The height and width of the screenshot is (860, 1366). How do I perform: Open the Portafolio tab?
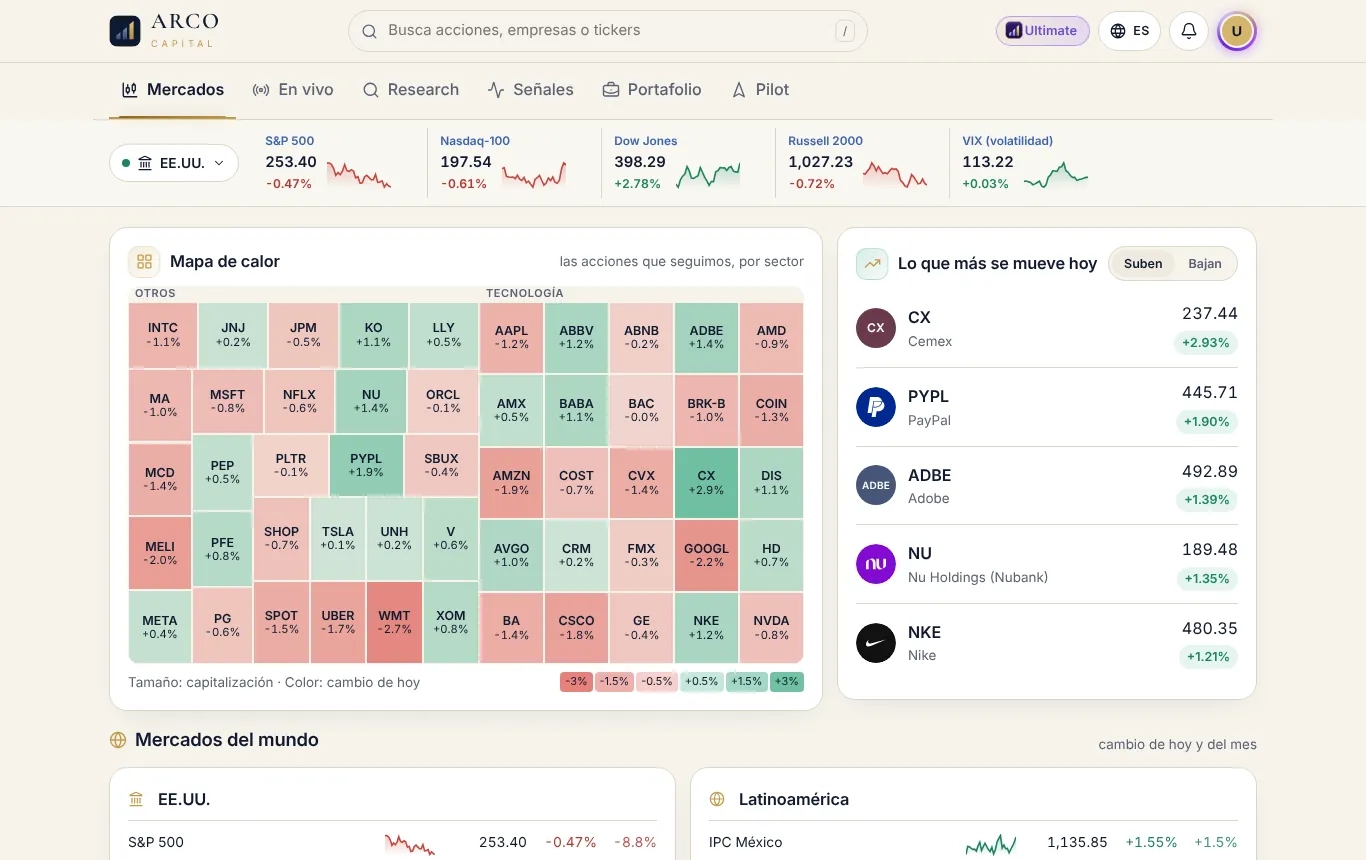coord(652,90)
